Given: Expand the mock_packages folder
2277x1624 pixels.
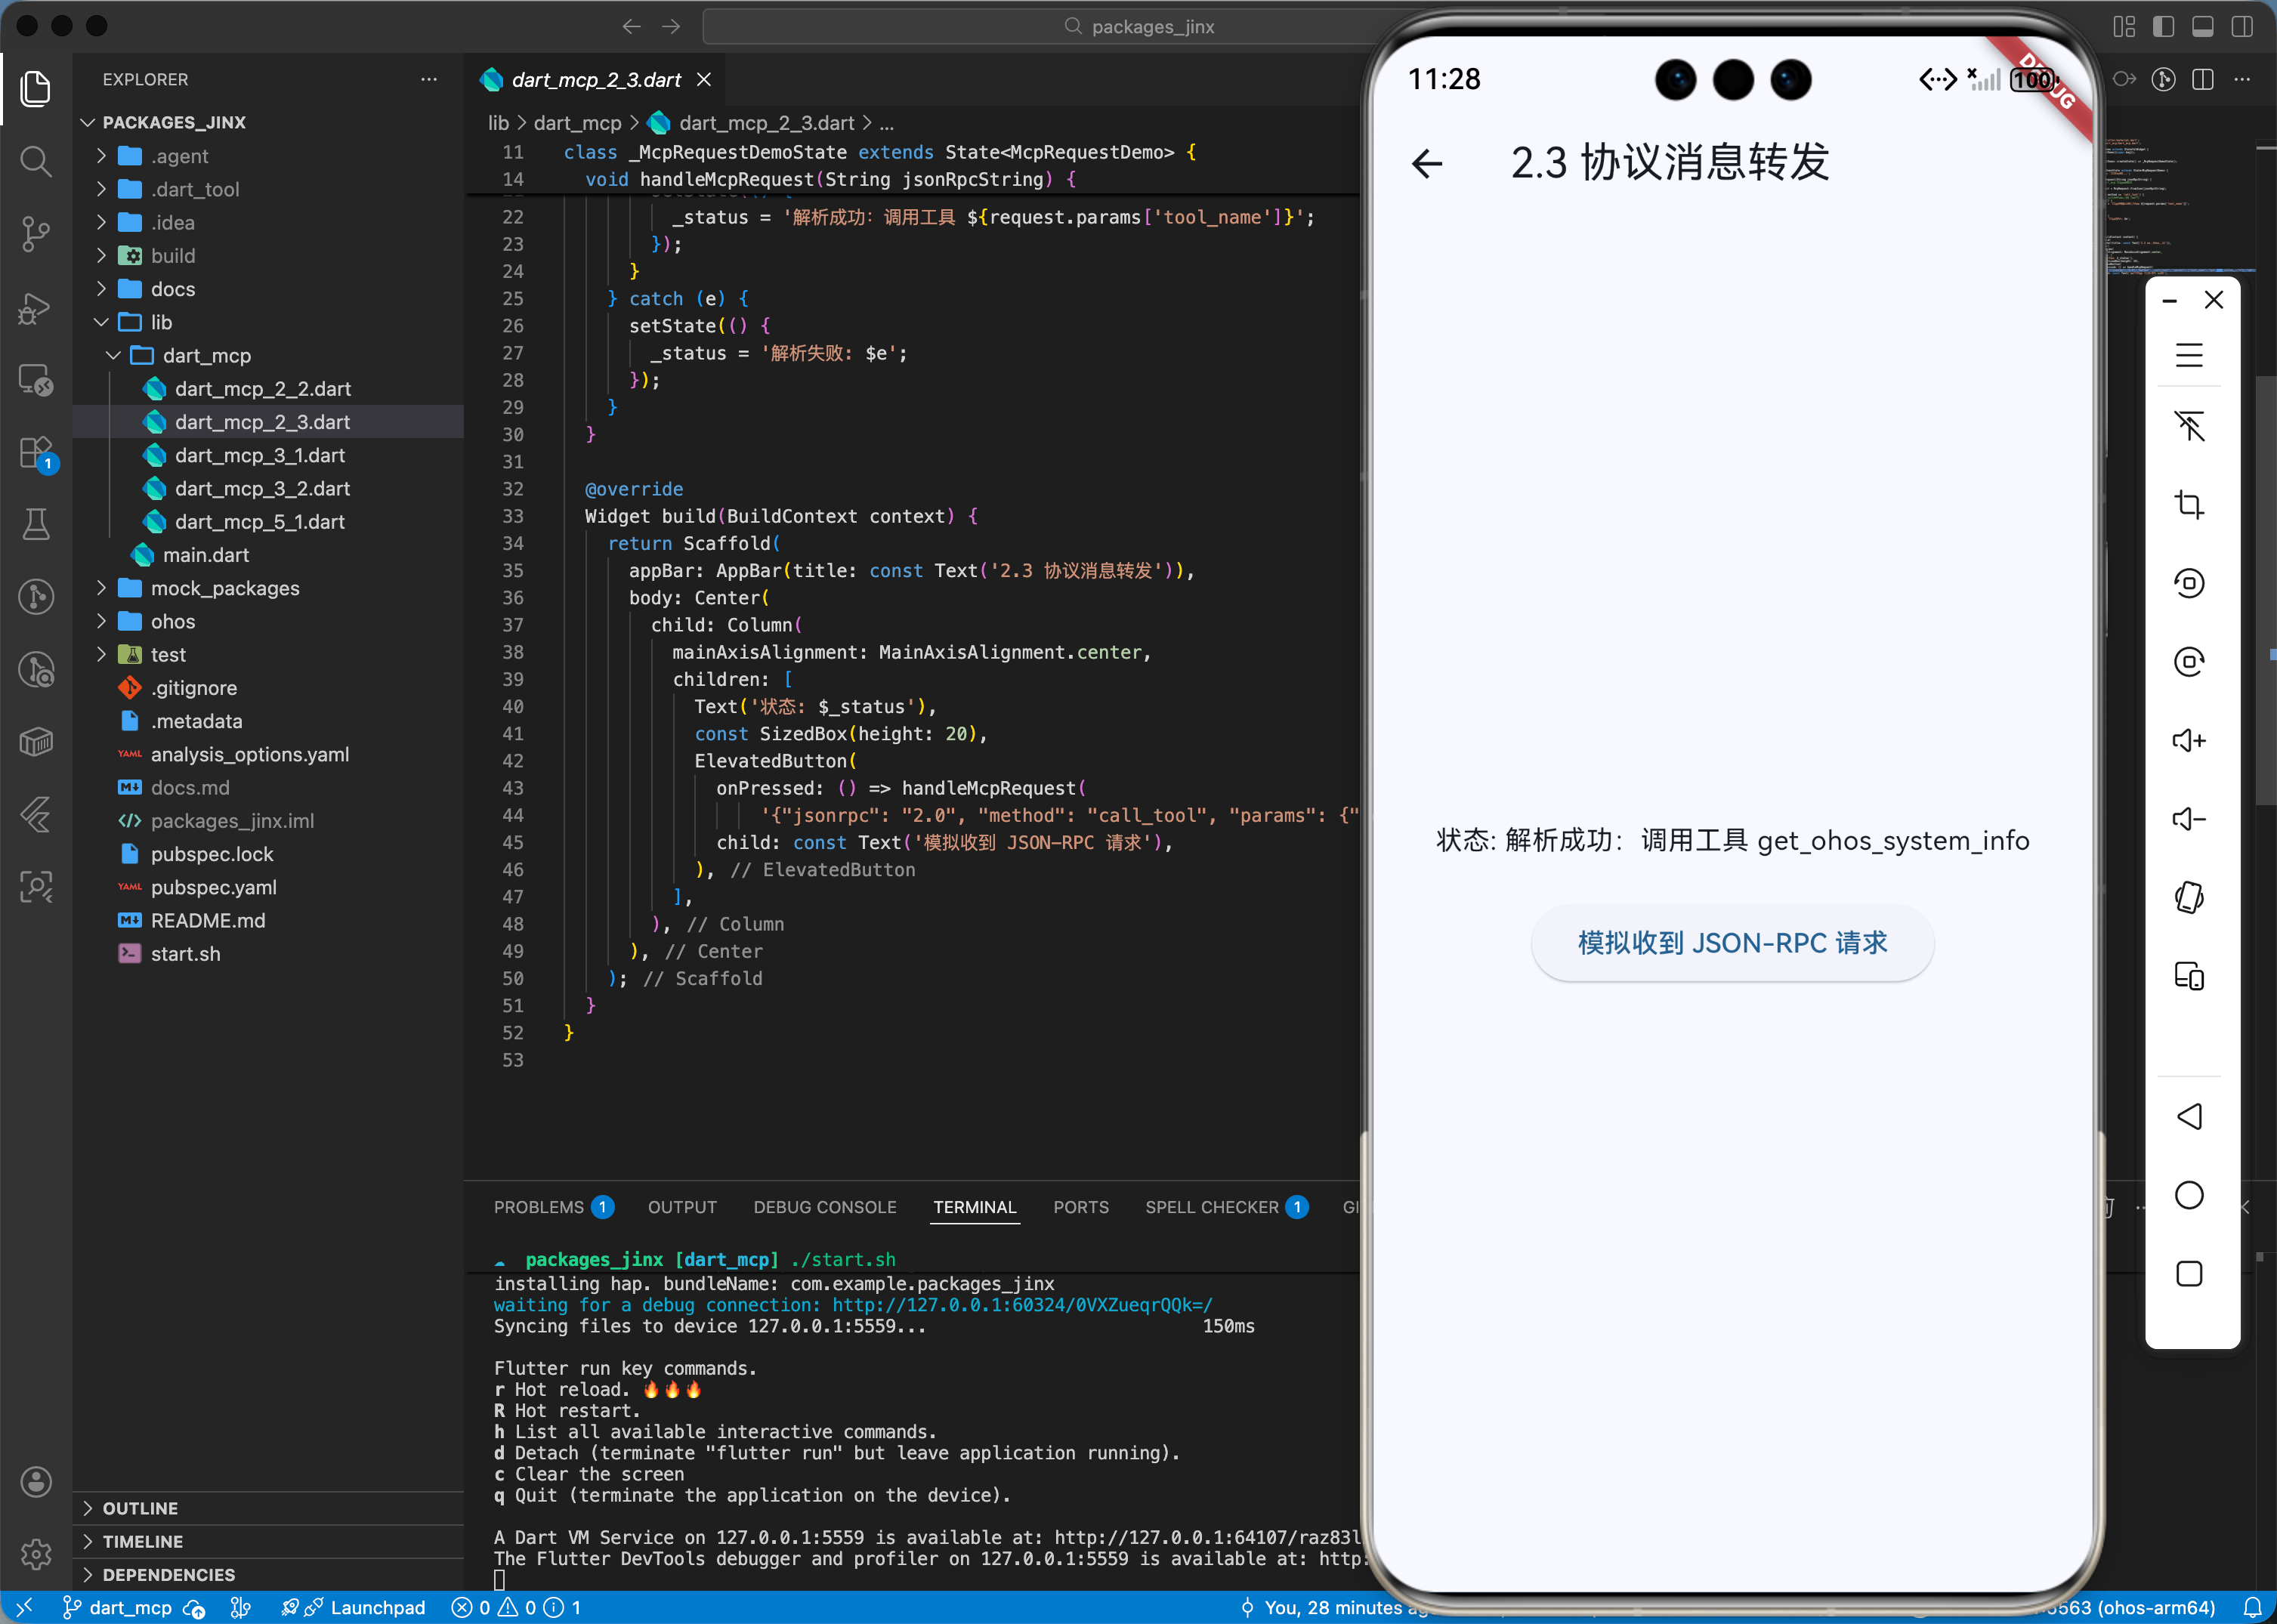Looking at the screenshot, I should tap(224, 588).
